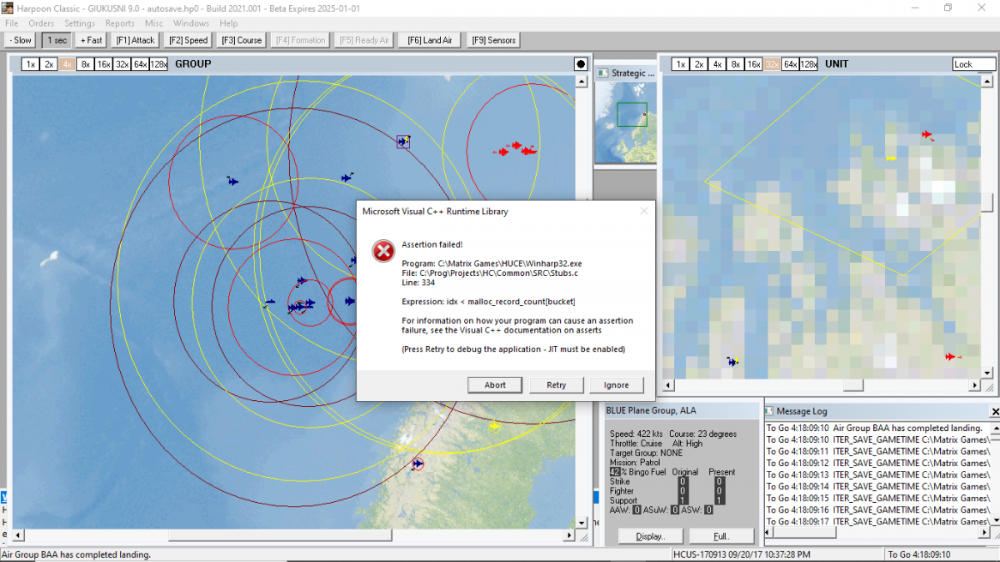Click Group map scroll left arrow
1000x562 pixels.
18,535
